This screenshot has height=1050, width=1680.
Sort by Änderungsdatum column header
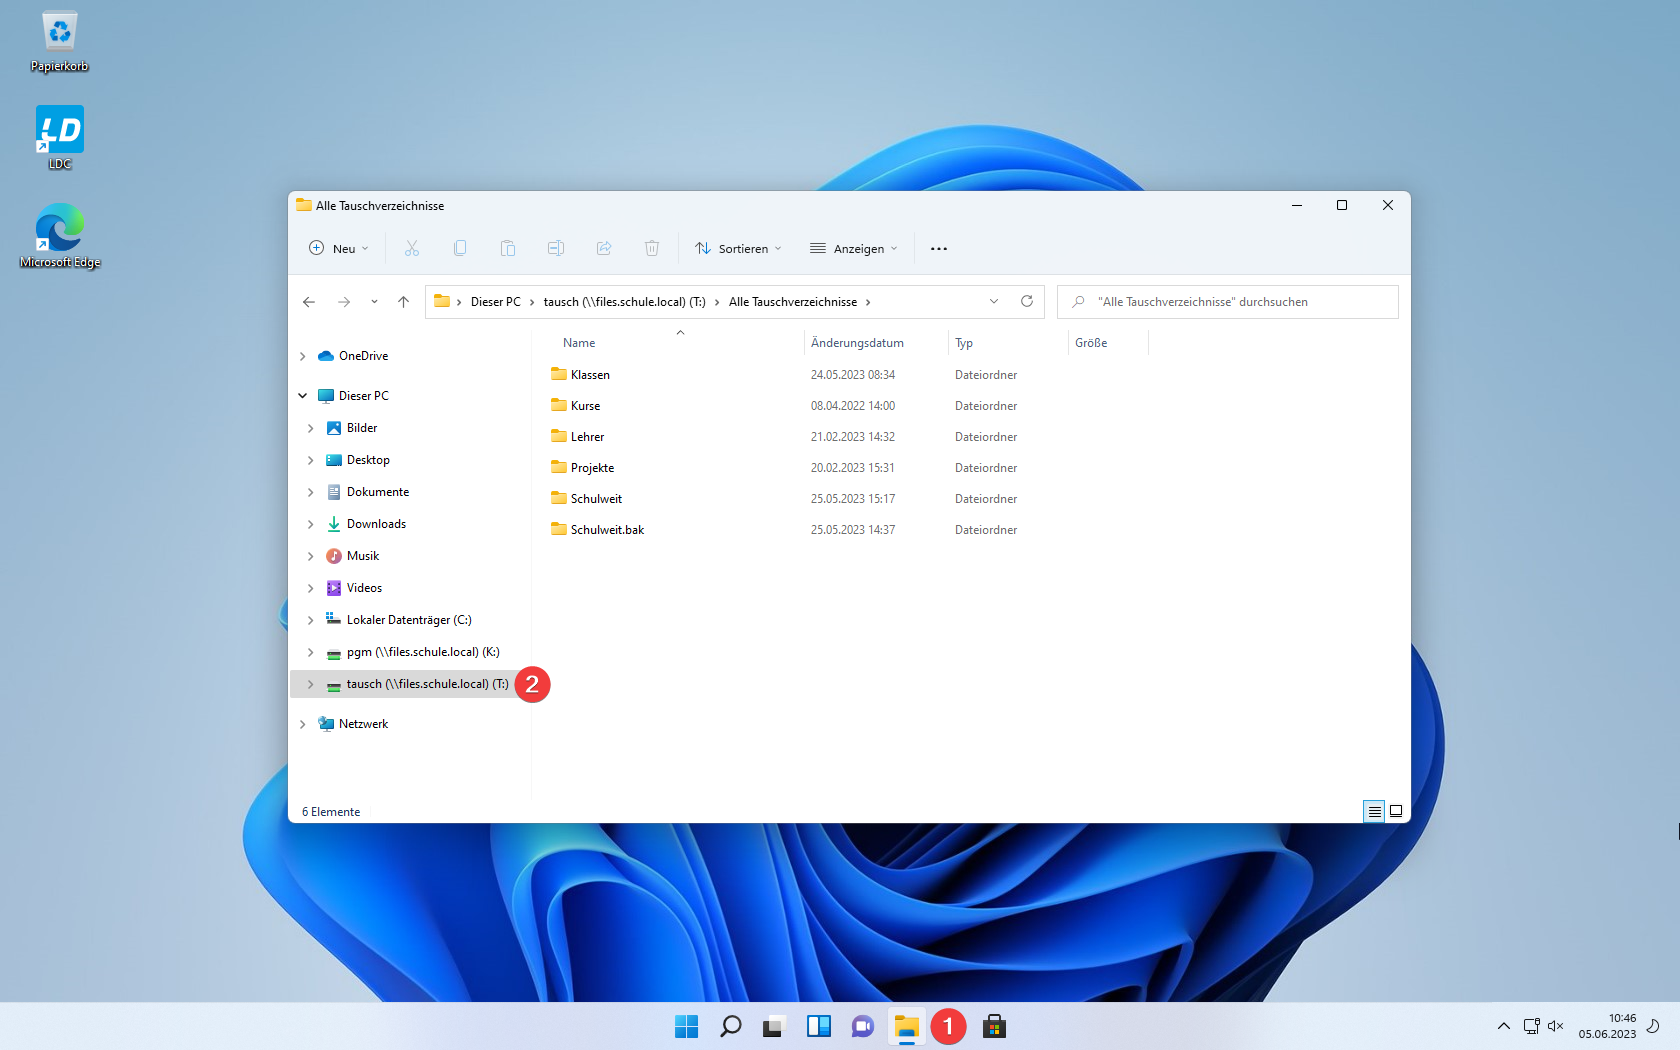click(x=857, y=343)
